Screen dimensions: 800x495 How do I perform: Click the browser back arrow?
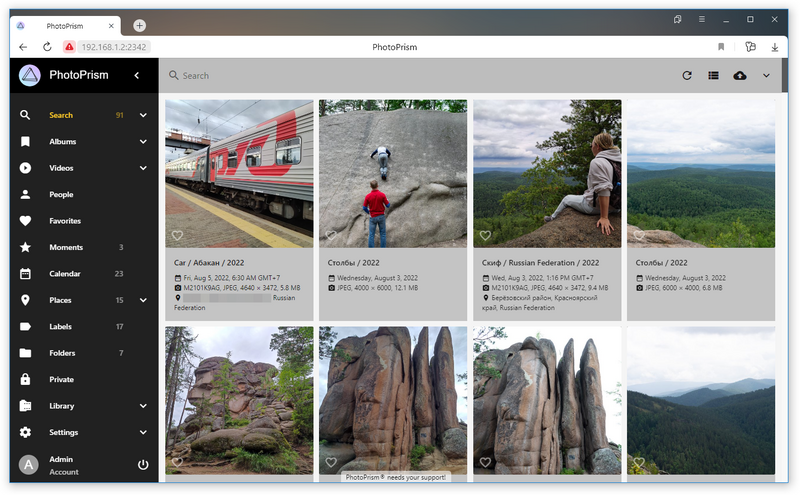23,47
